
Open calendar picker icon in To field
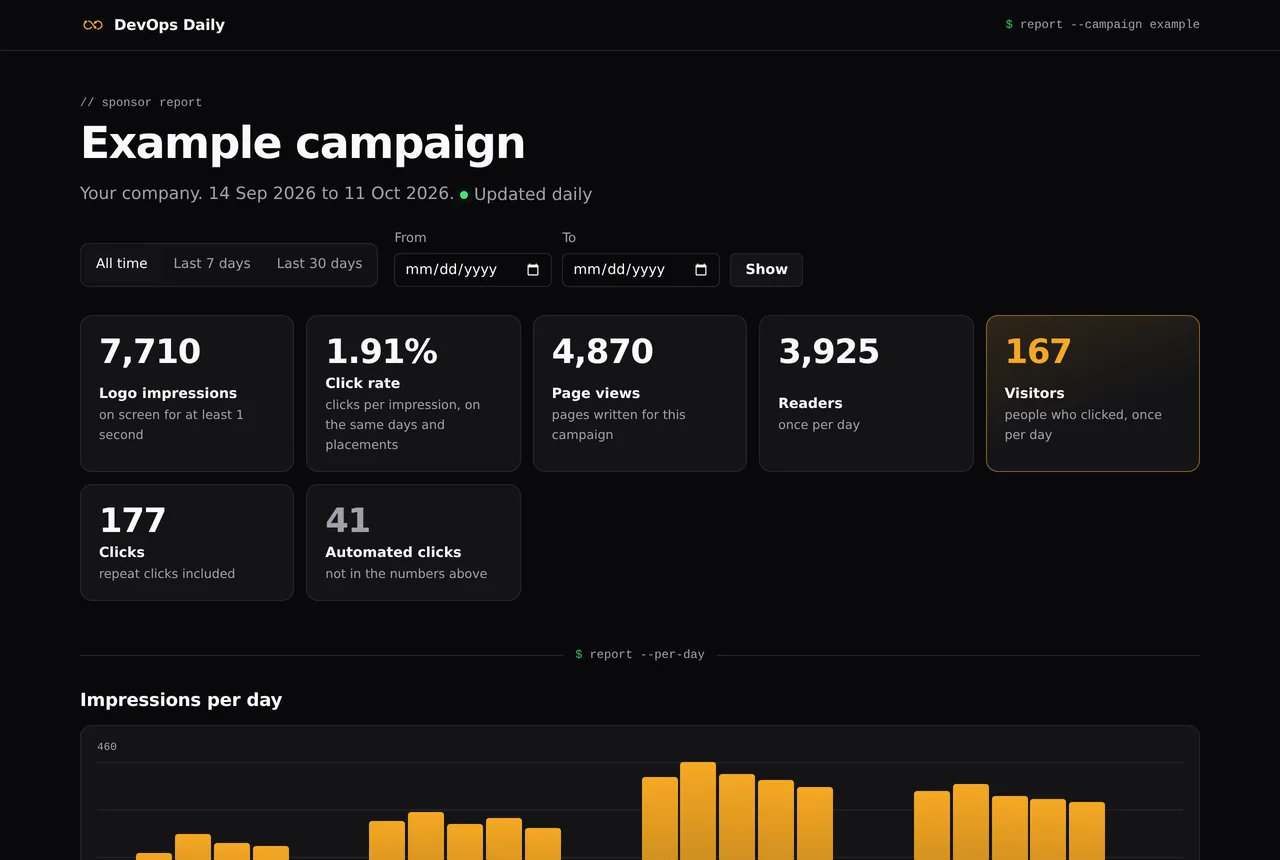click(701, 270)
